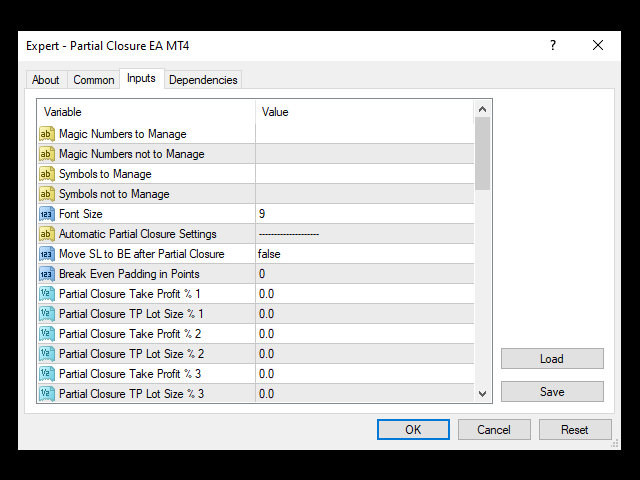Screen dimensions: 640x480
Task: Confirm settings with the OK button
Action: pyautogui.click(x=413, y=430)
